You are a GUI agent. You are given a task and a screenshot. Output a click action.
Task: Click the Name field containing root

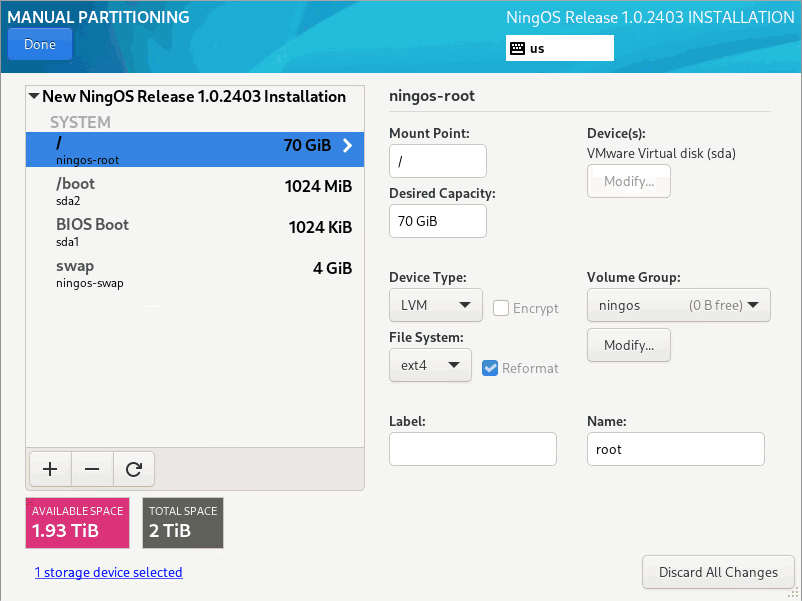tap(676, 449)
